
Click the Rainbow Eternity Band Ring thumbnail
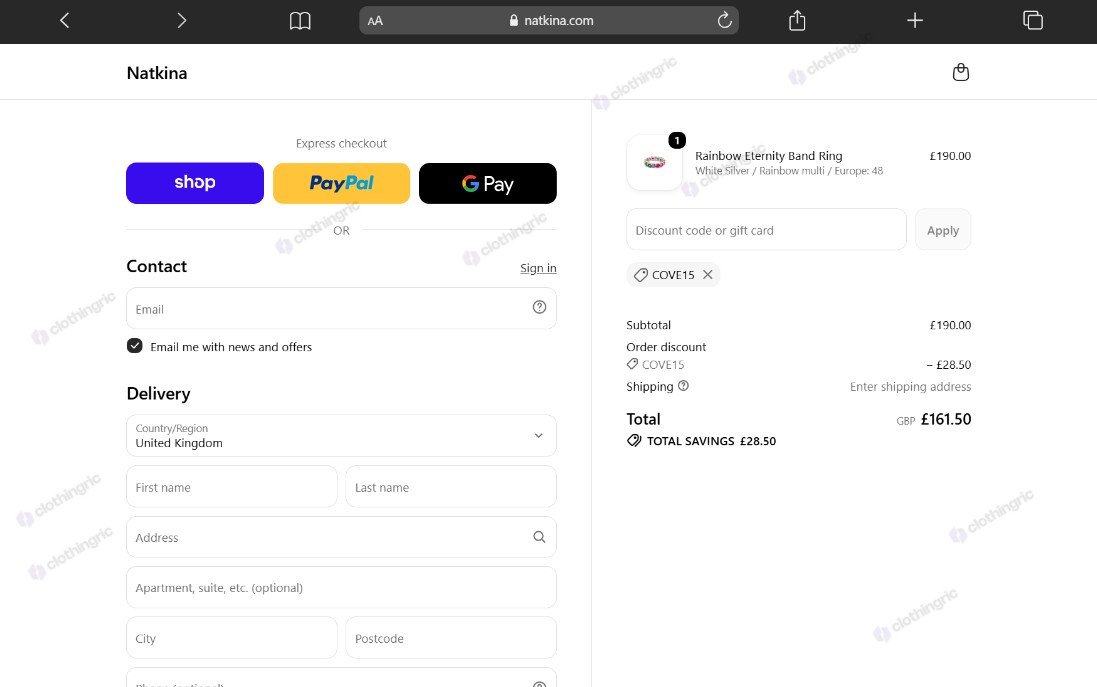pos(654,163)
